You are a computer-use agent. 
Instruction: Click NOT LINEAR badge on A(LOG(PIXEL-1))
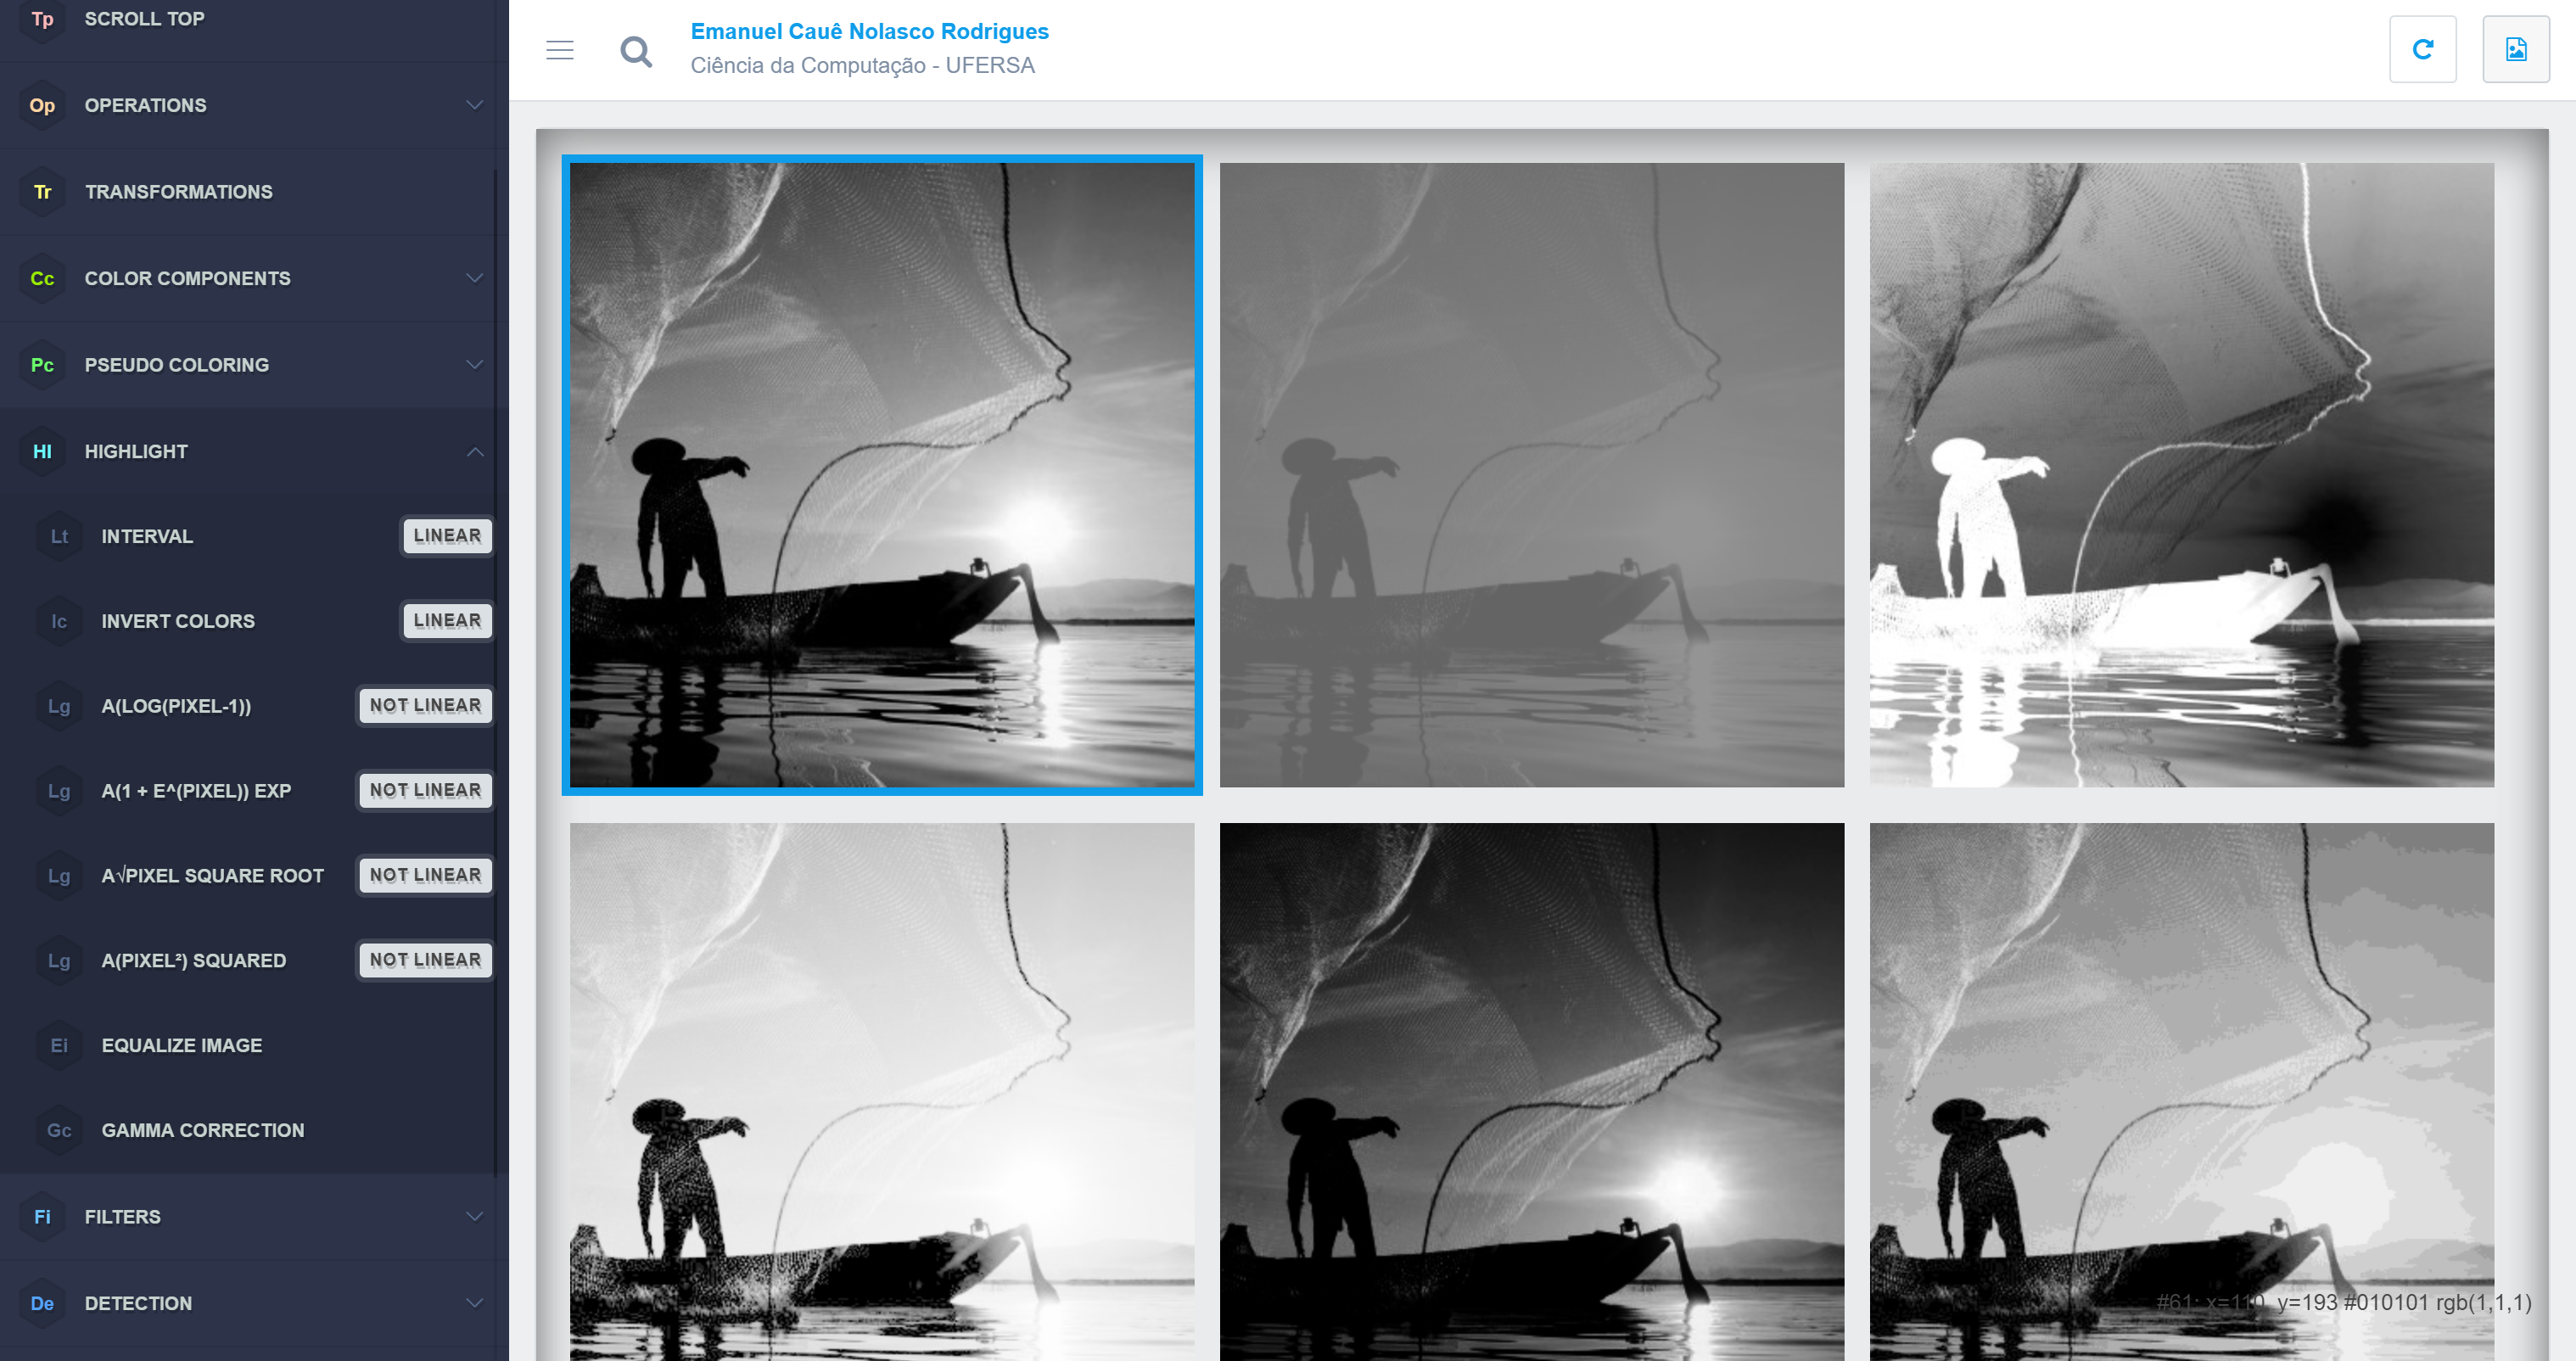click(x=425, y=706)
